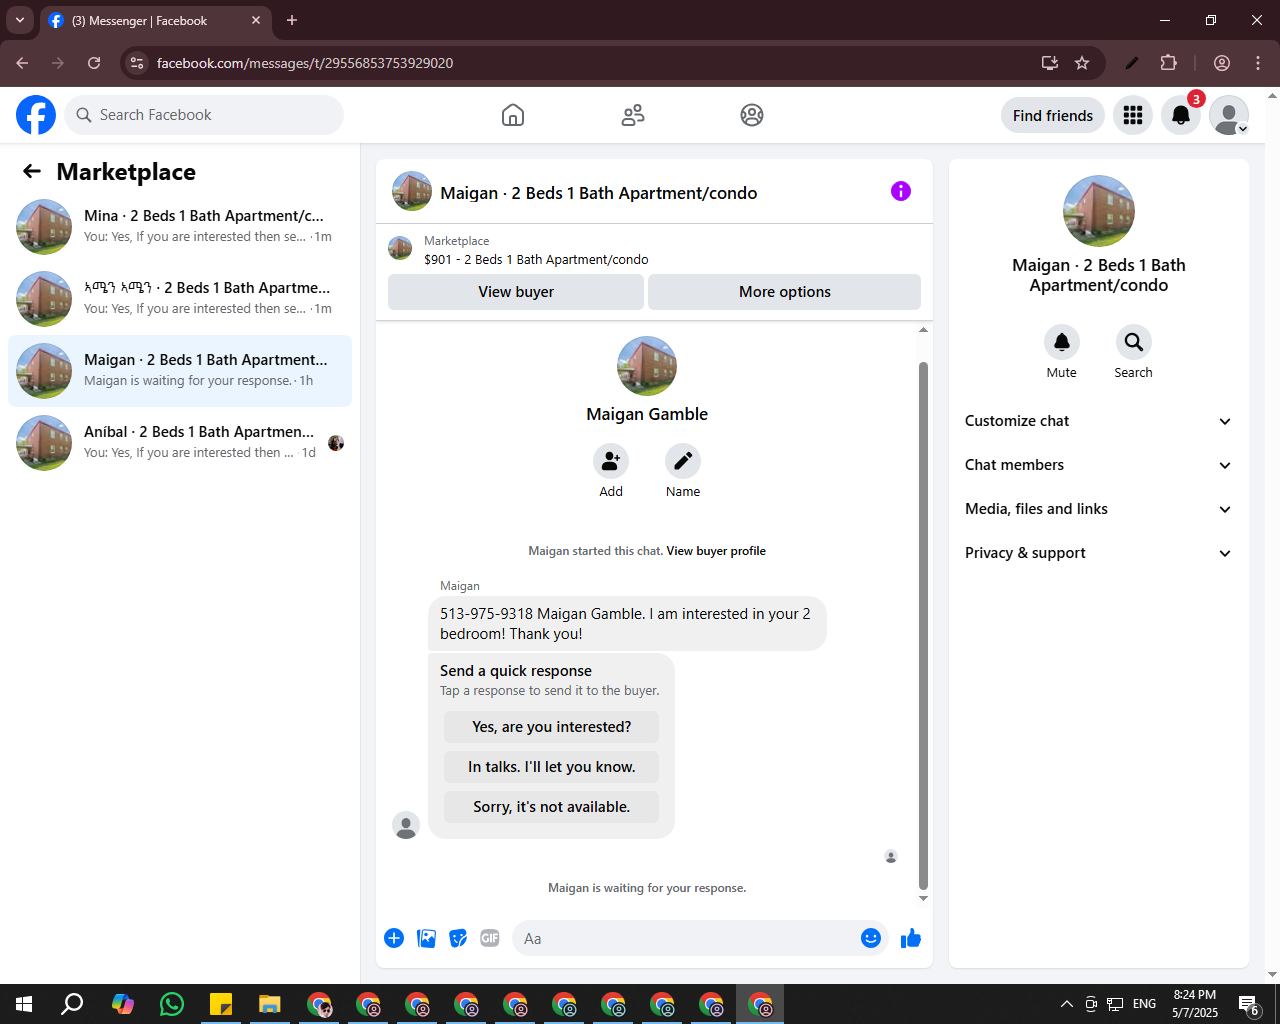Open browser extensions puzzle icon

1168,63
